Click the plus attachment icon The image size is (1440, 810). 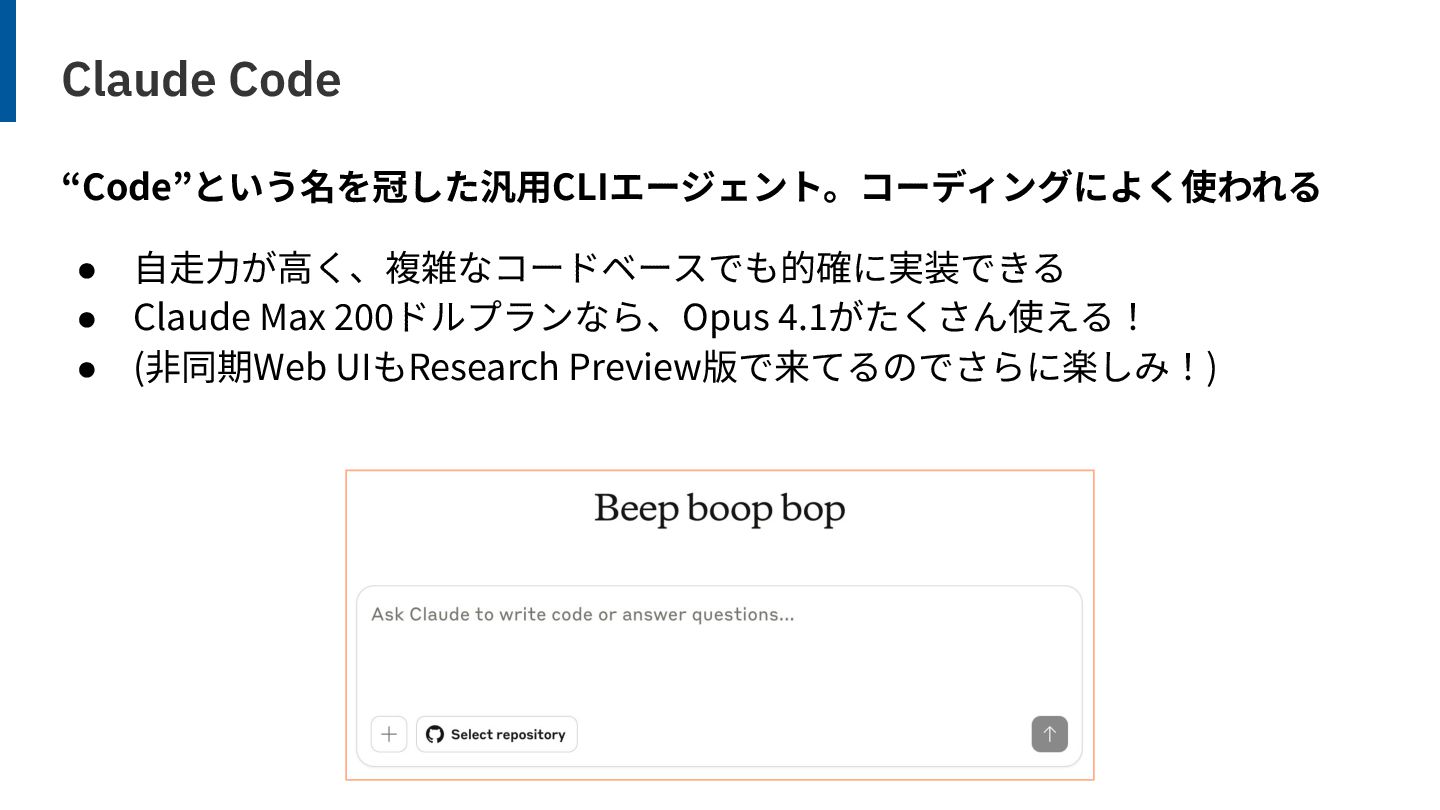click(389, 734)
